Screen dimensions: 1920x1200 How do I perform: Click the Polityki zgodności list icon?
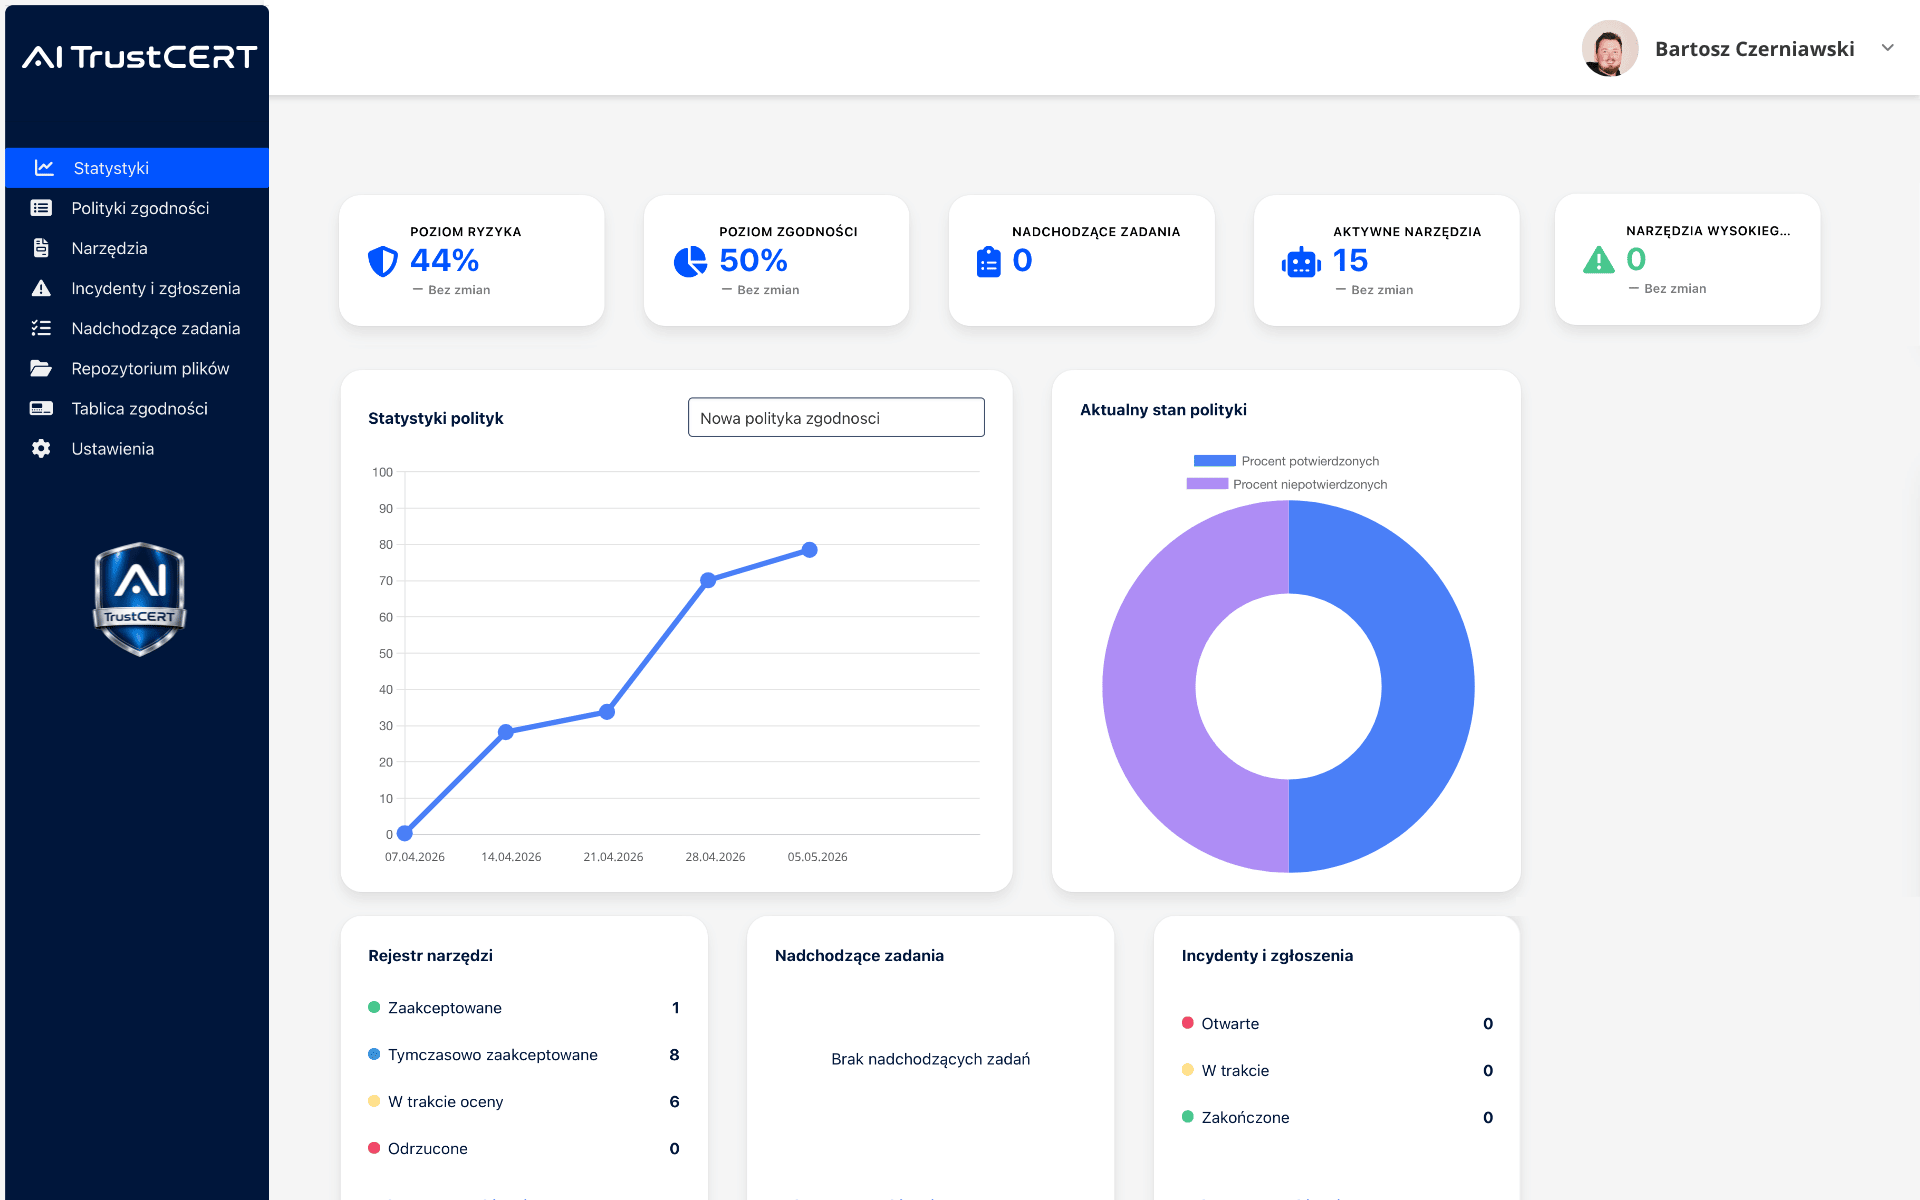click(41, 208)
